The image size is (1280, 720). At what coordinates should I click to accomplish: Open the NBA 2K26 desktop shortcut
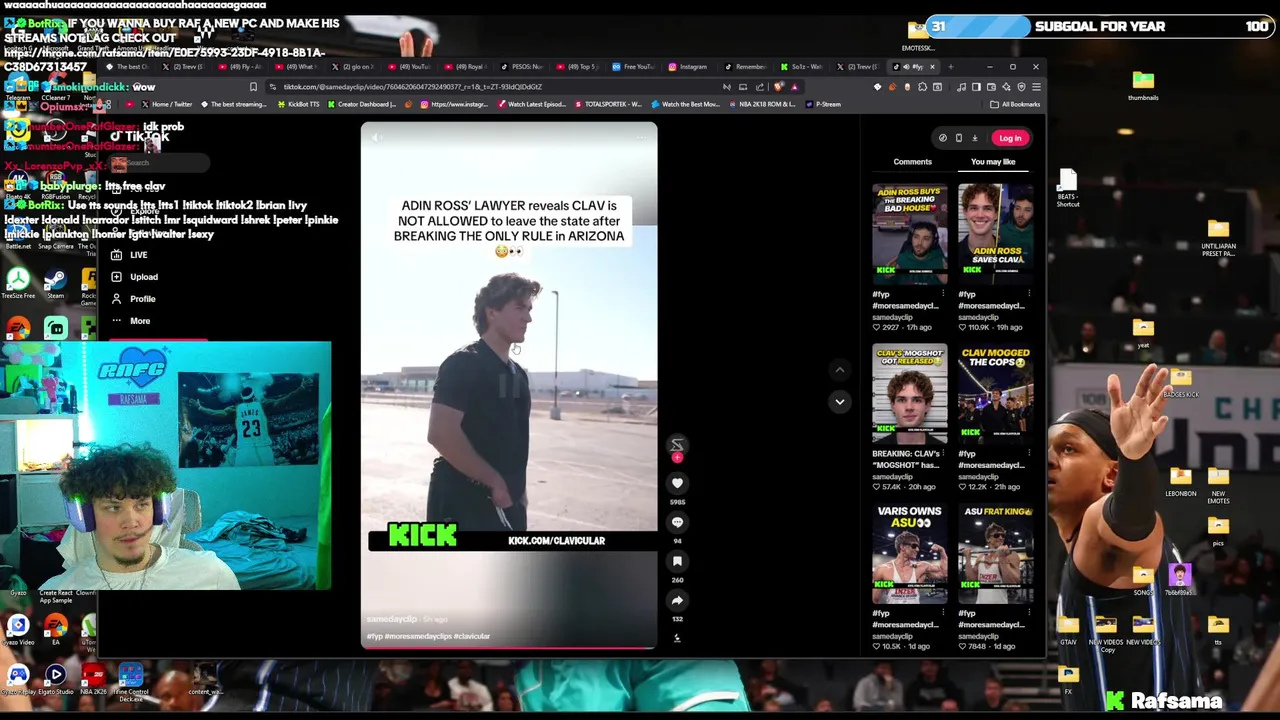coord(93,680)
